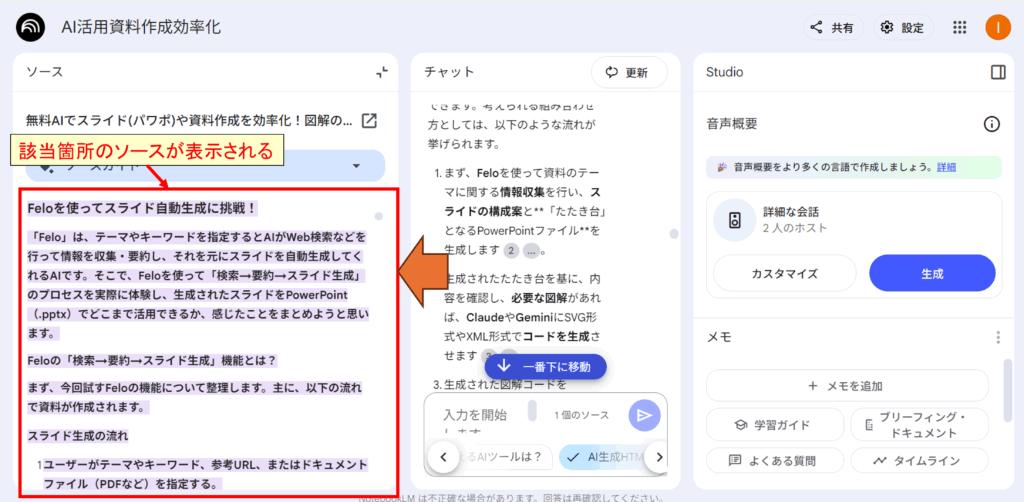Click the send message arrow icon
The height and width of the screenshot is (502, 1024).
click(x=645, y=416)
